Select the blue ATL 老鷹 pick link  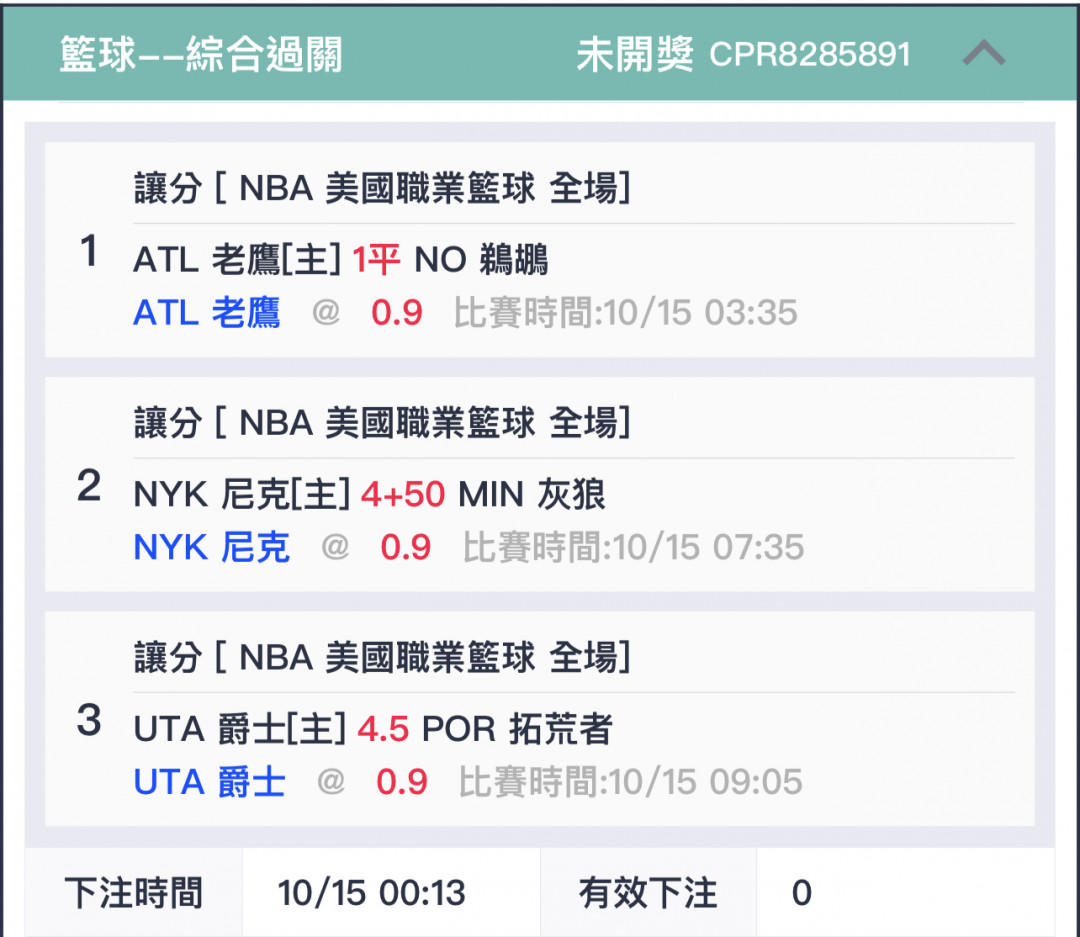207,312
